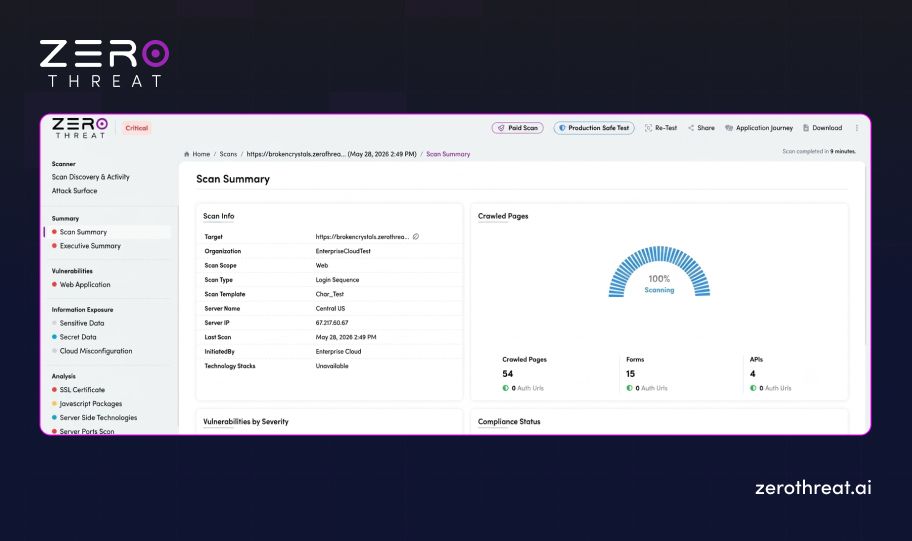The height and width of the screenshot is (541, 912).
Task: Open Server Ports Scan in sidebar
Action: (87, 431)
